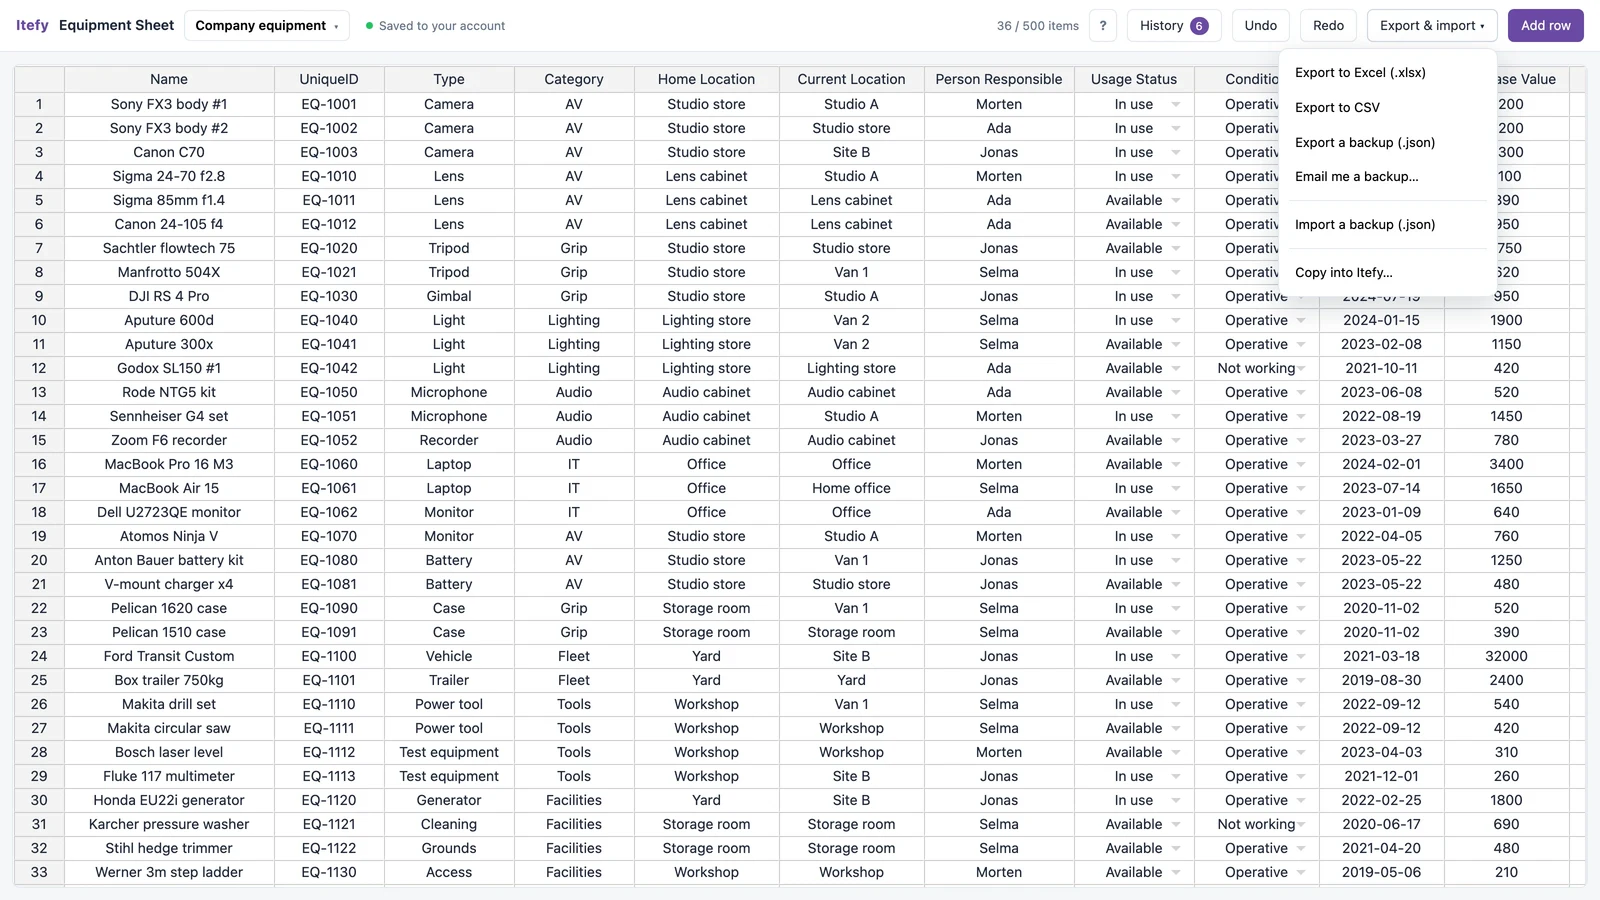
Task: Select the Current Location column header
Action: pyautogui.click(x=851, y=79)
